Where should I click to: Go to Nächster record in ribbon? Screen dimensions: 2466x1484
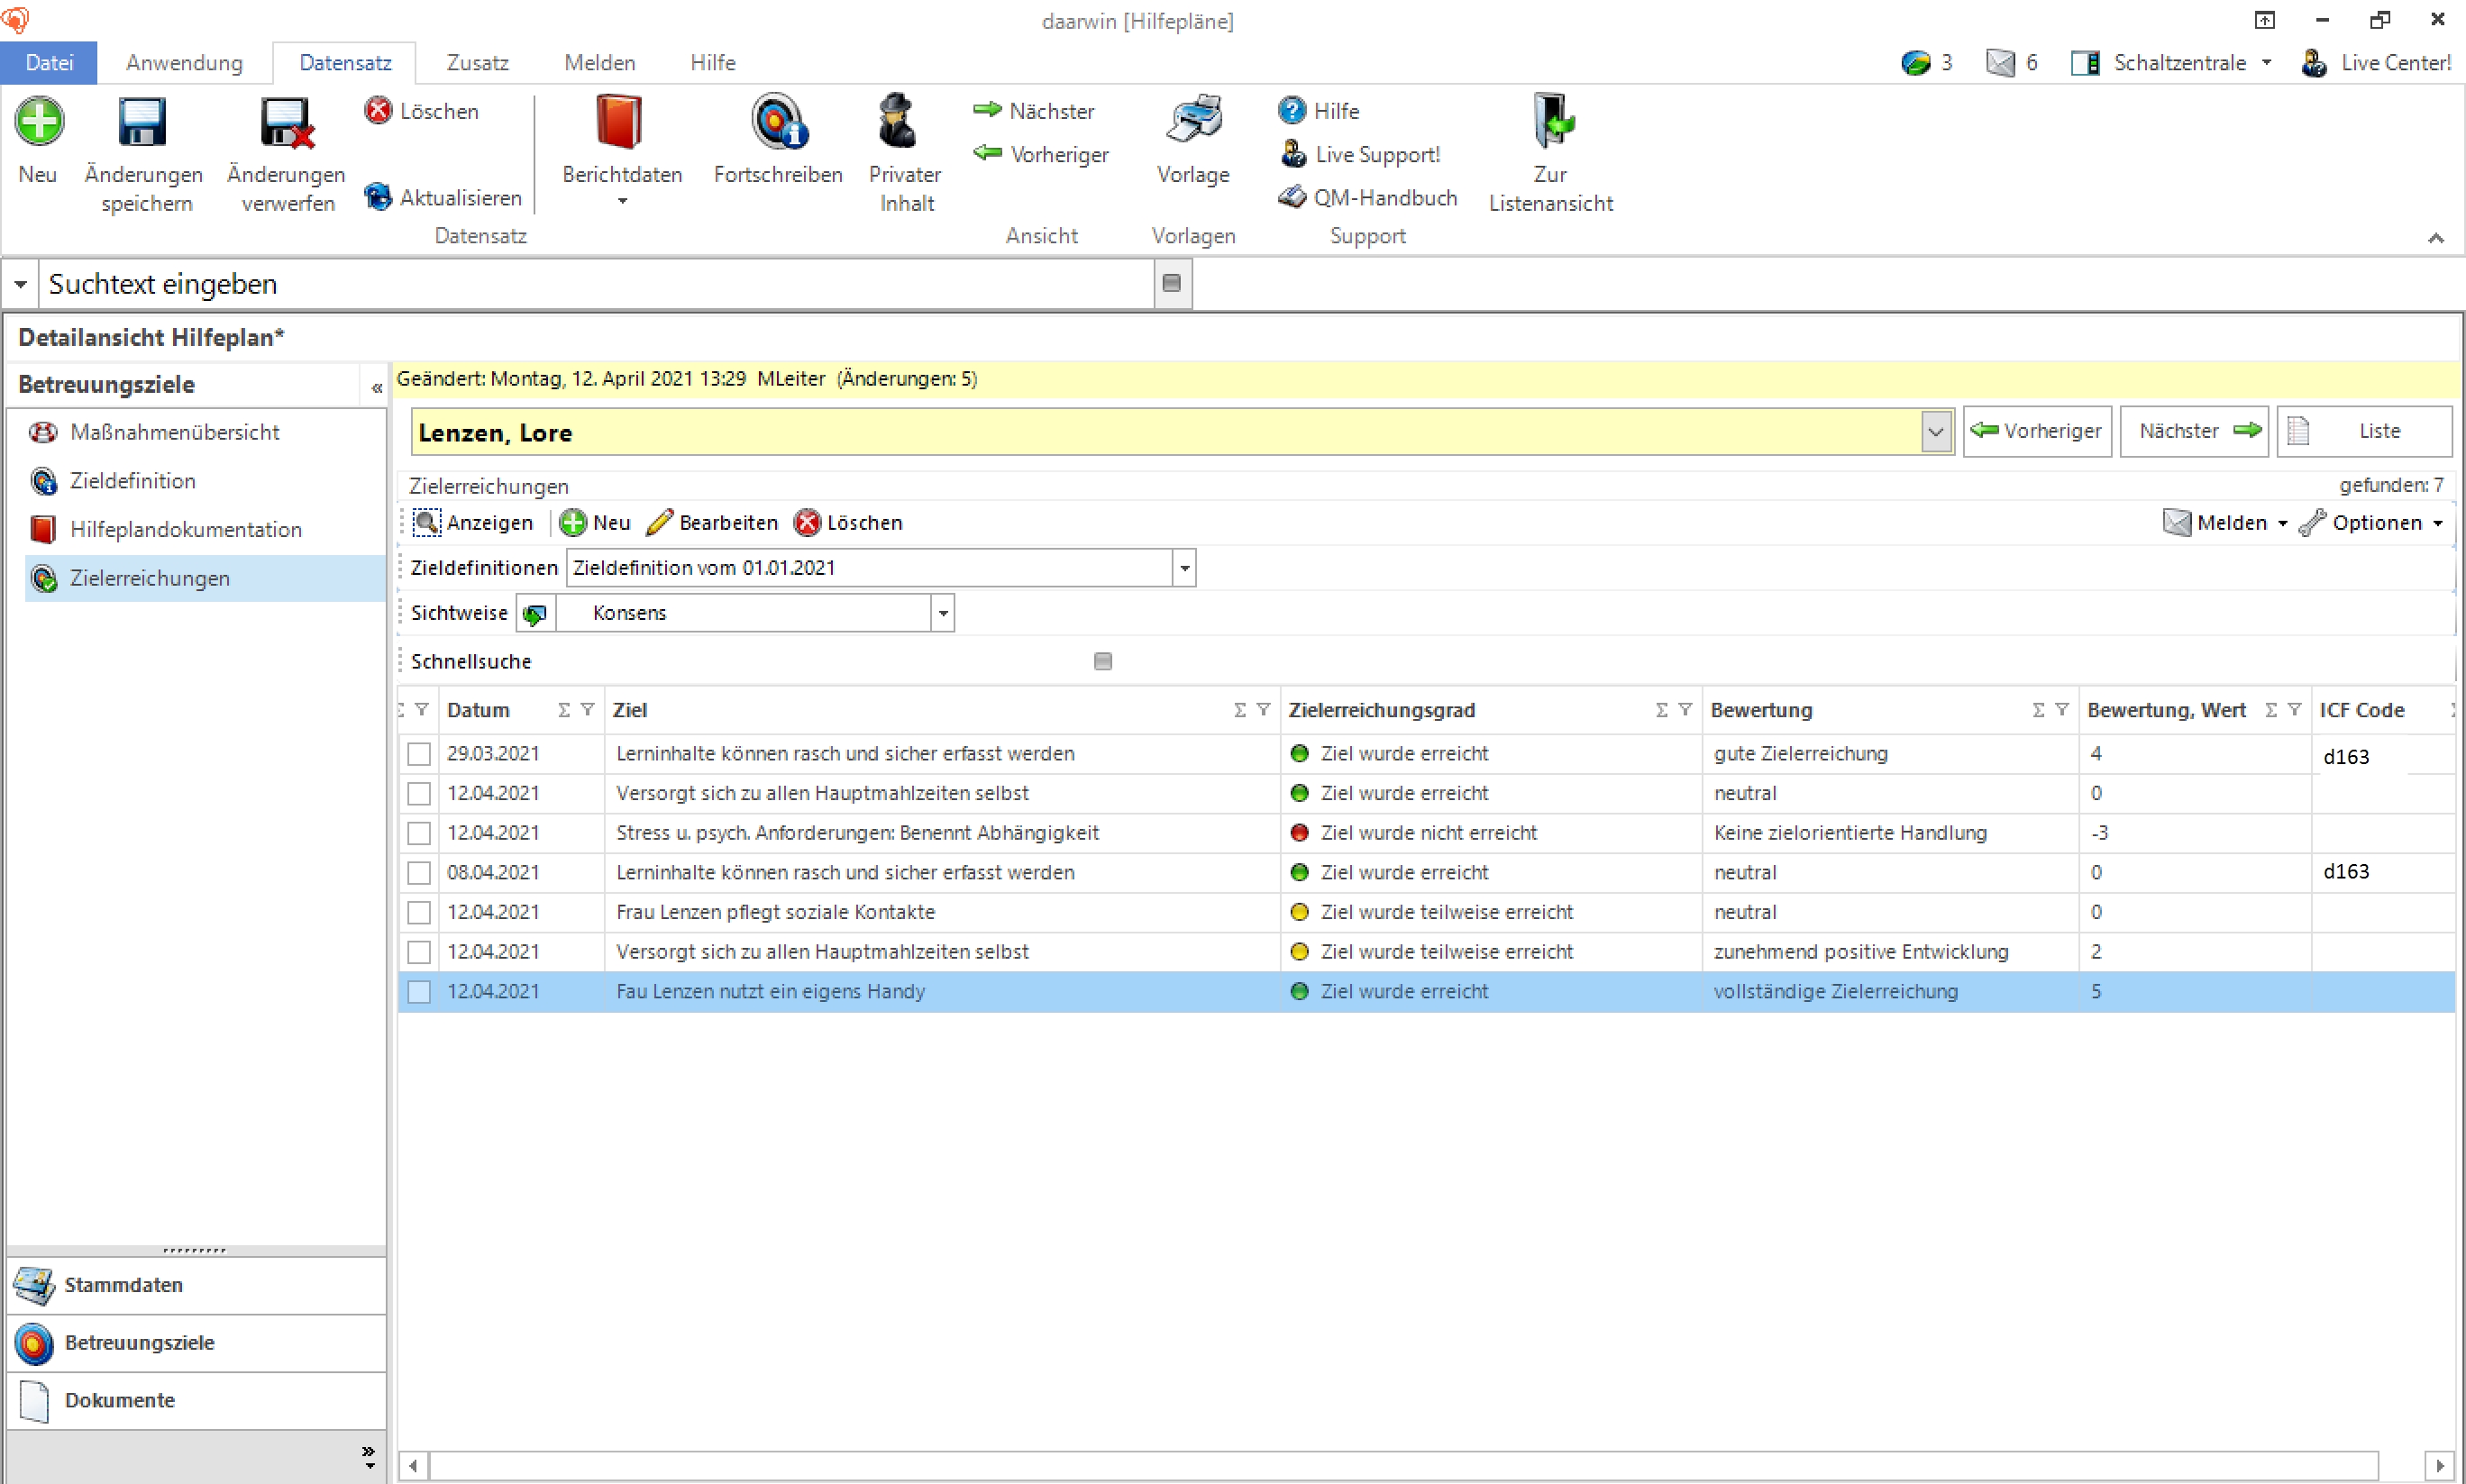coord(1034,111)
